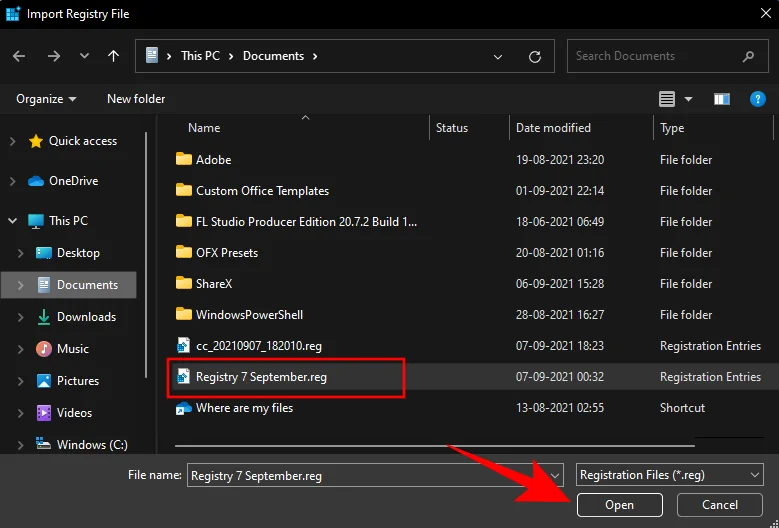Open the Registration Files type dropdown
This screenshot has height=528, width=779.
pos(669,475)
